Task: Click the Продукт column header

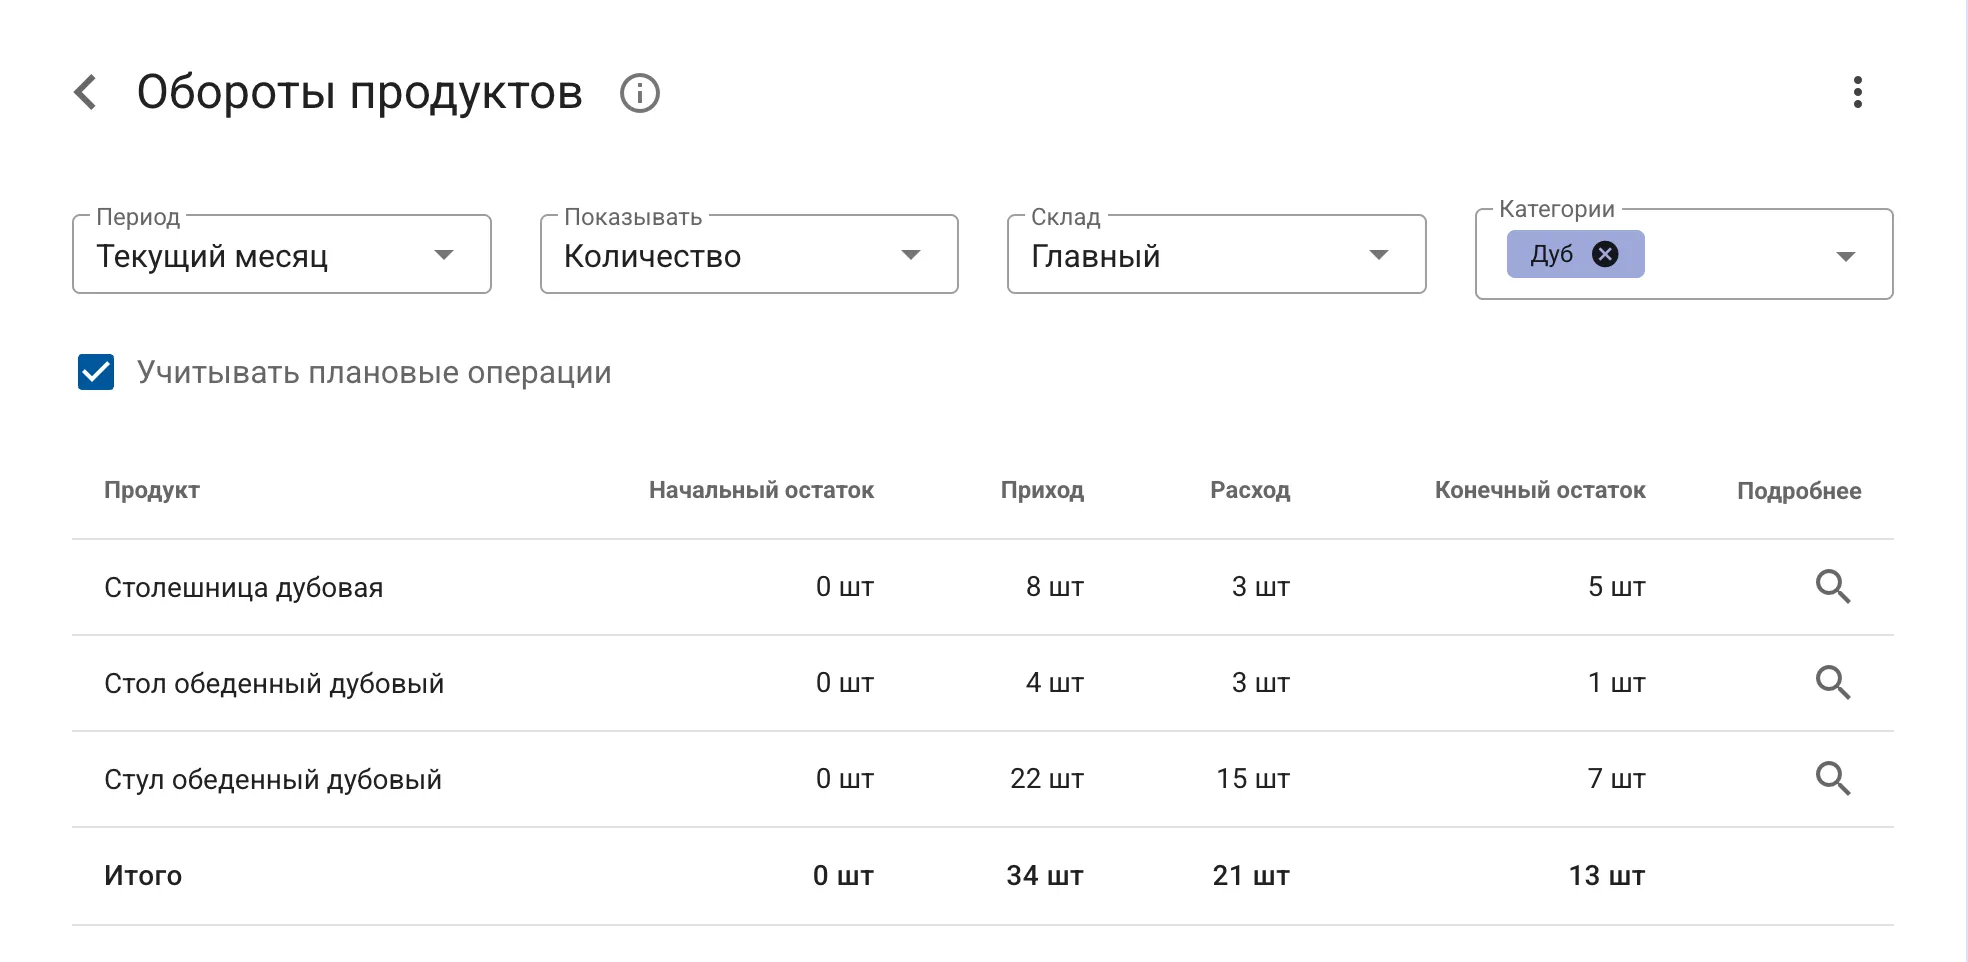Action: (152, 490)
